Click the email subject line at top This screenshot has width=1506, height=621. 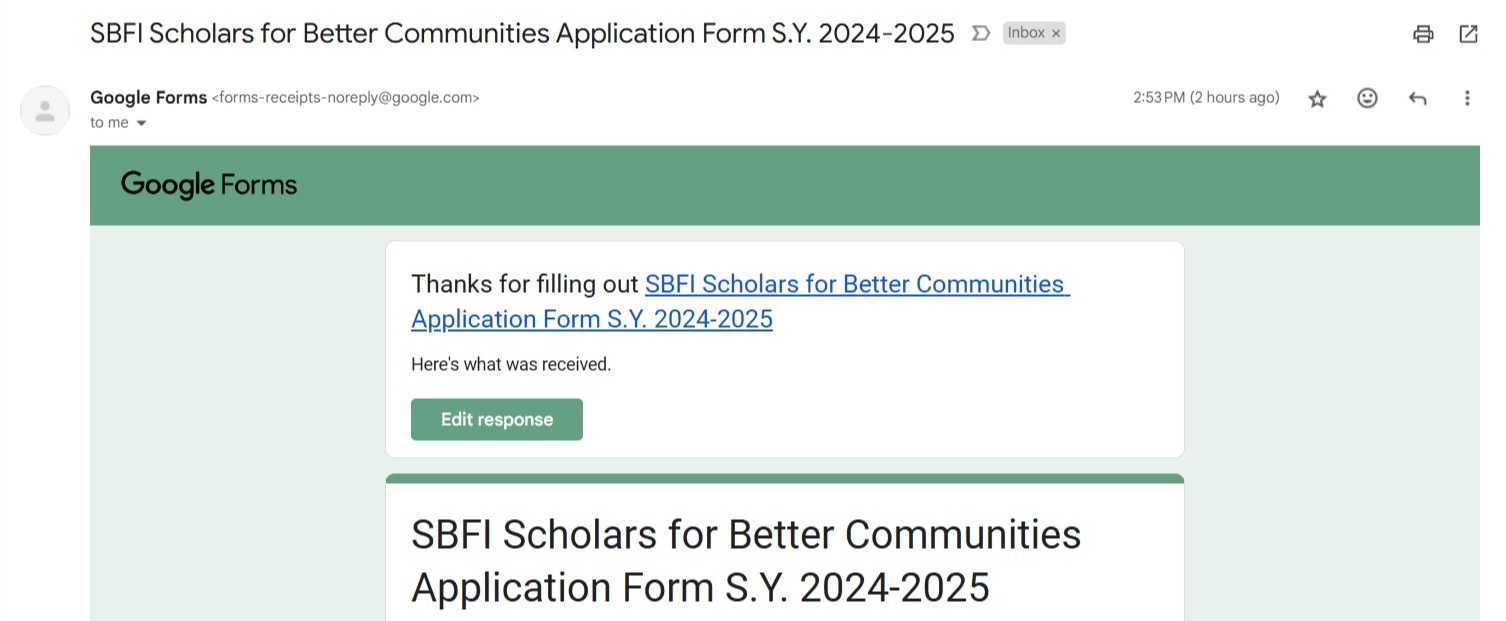click(x=522, y=33)
